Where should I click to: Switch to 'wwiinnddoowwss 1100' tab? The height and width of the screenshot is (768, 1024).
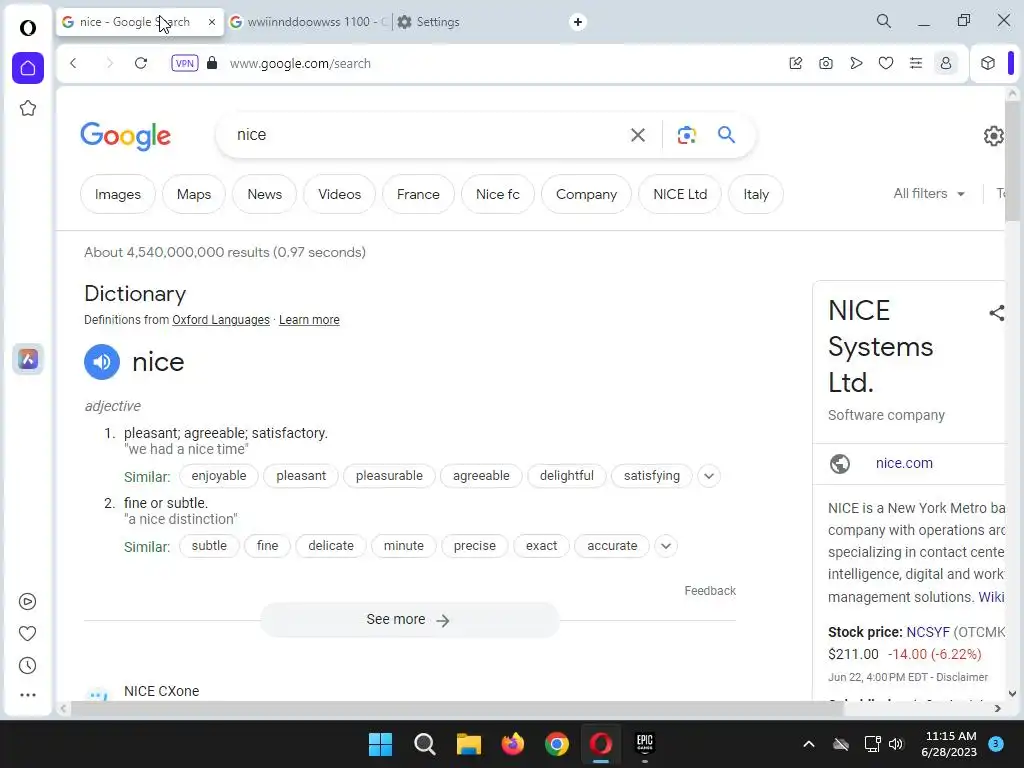309,22
